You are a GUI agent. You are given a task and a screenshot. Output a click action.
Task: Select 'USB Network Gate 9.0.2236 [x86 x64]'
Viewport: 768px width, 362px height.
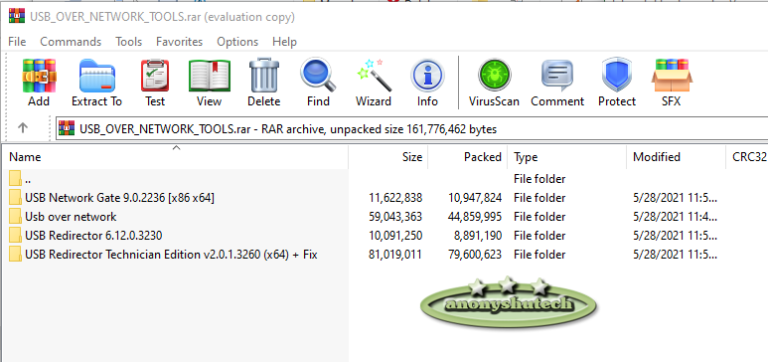tap(120, 198)
